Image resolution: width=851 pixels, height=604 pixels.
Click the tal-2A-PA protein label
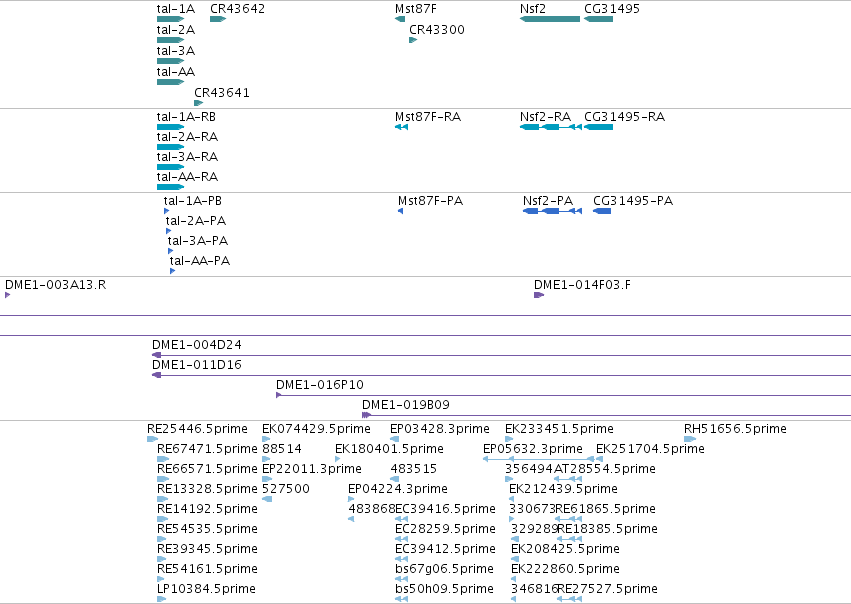196,221
